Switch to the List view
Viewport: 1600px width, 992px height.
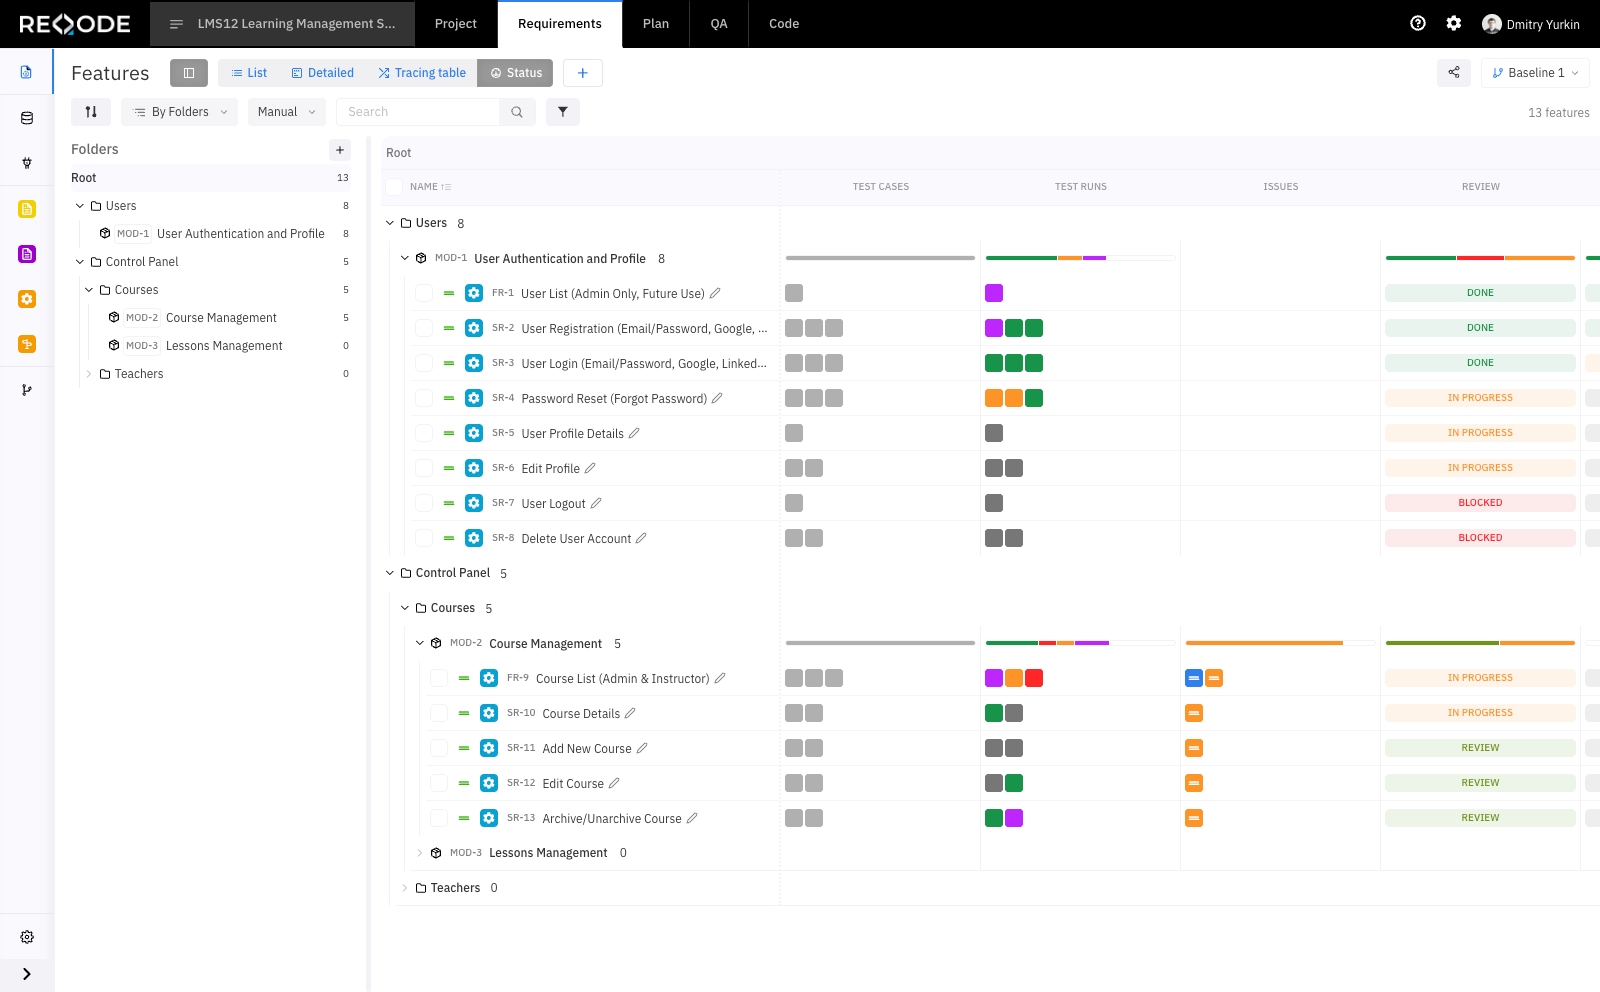tap(249, 73)
